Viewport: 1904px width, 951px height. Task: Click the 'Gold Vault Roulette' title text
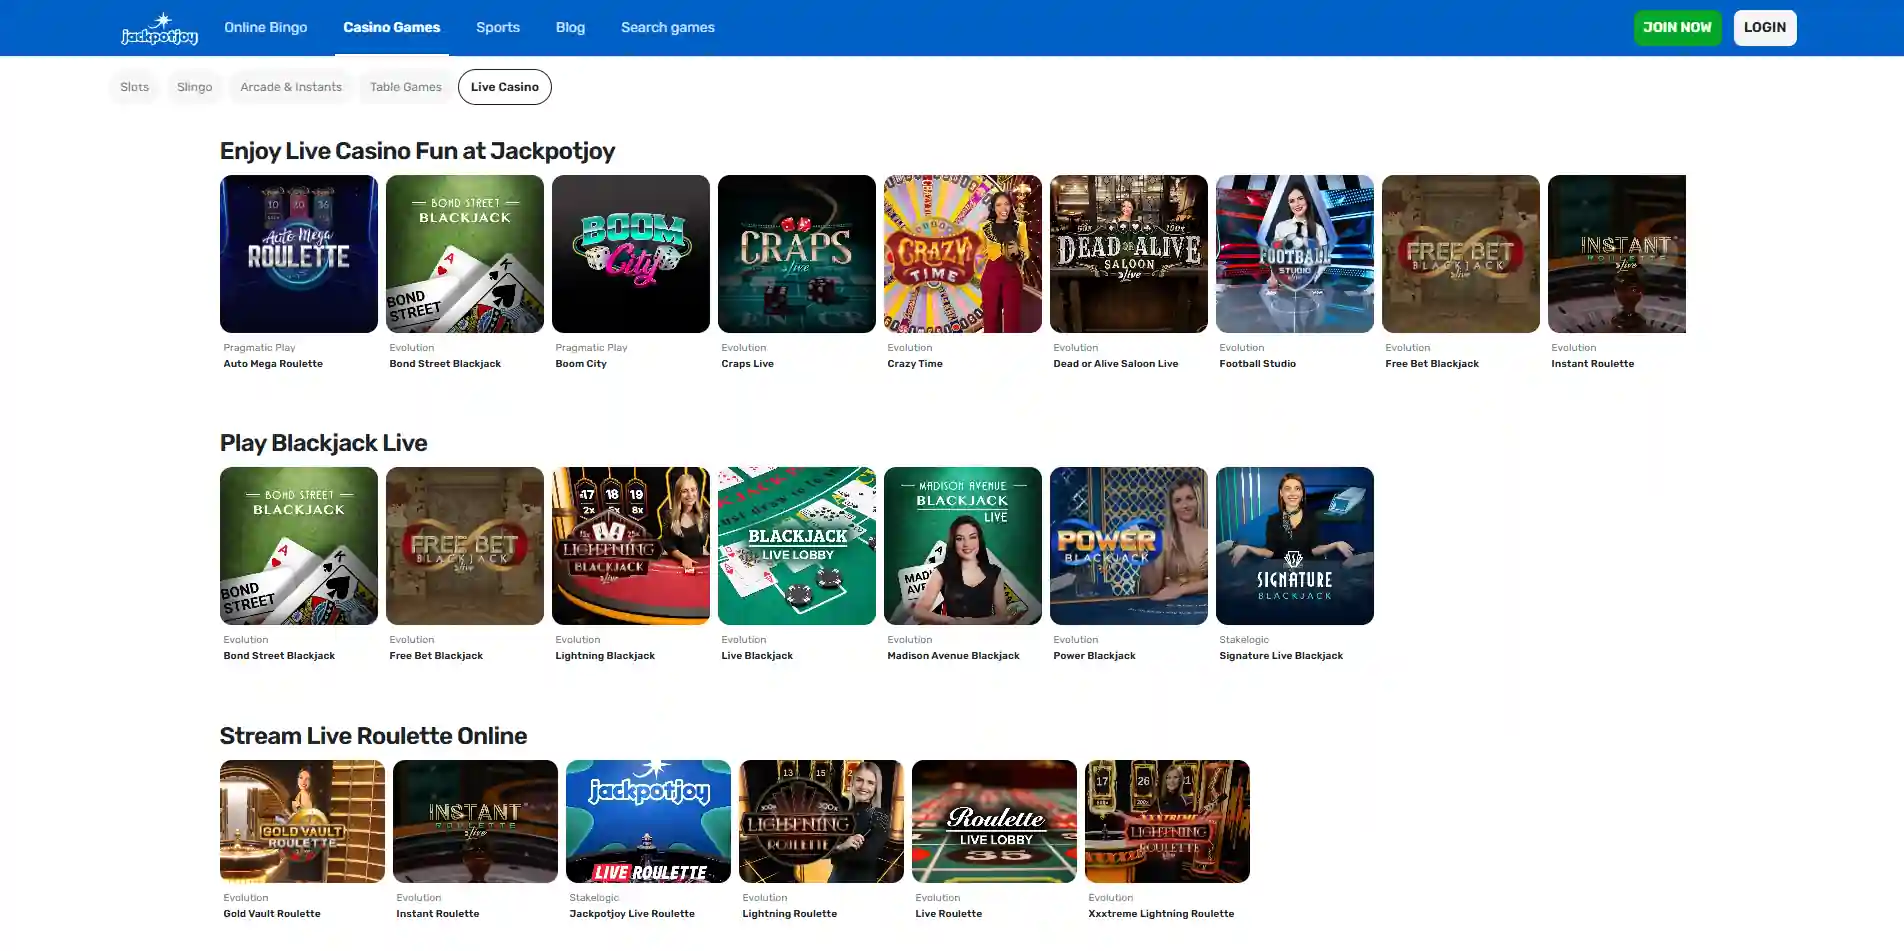click(x=272, y=914)
